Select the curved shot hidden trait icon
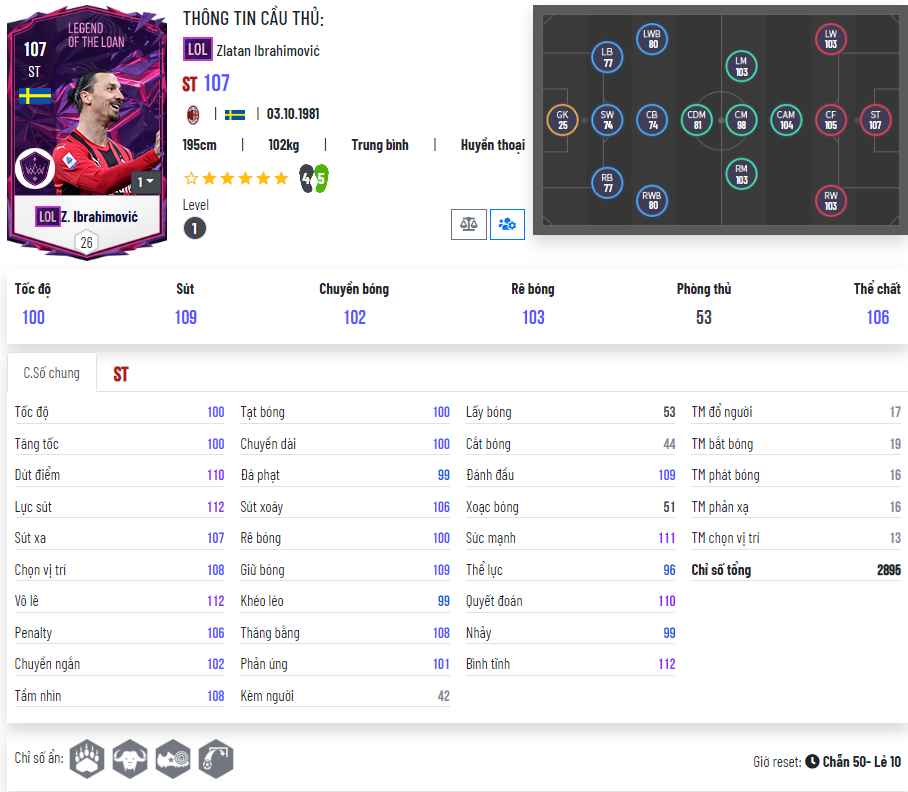Viewport: 908px width, 792px height. pyautogui.click(x=215, y=758)
